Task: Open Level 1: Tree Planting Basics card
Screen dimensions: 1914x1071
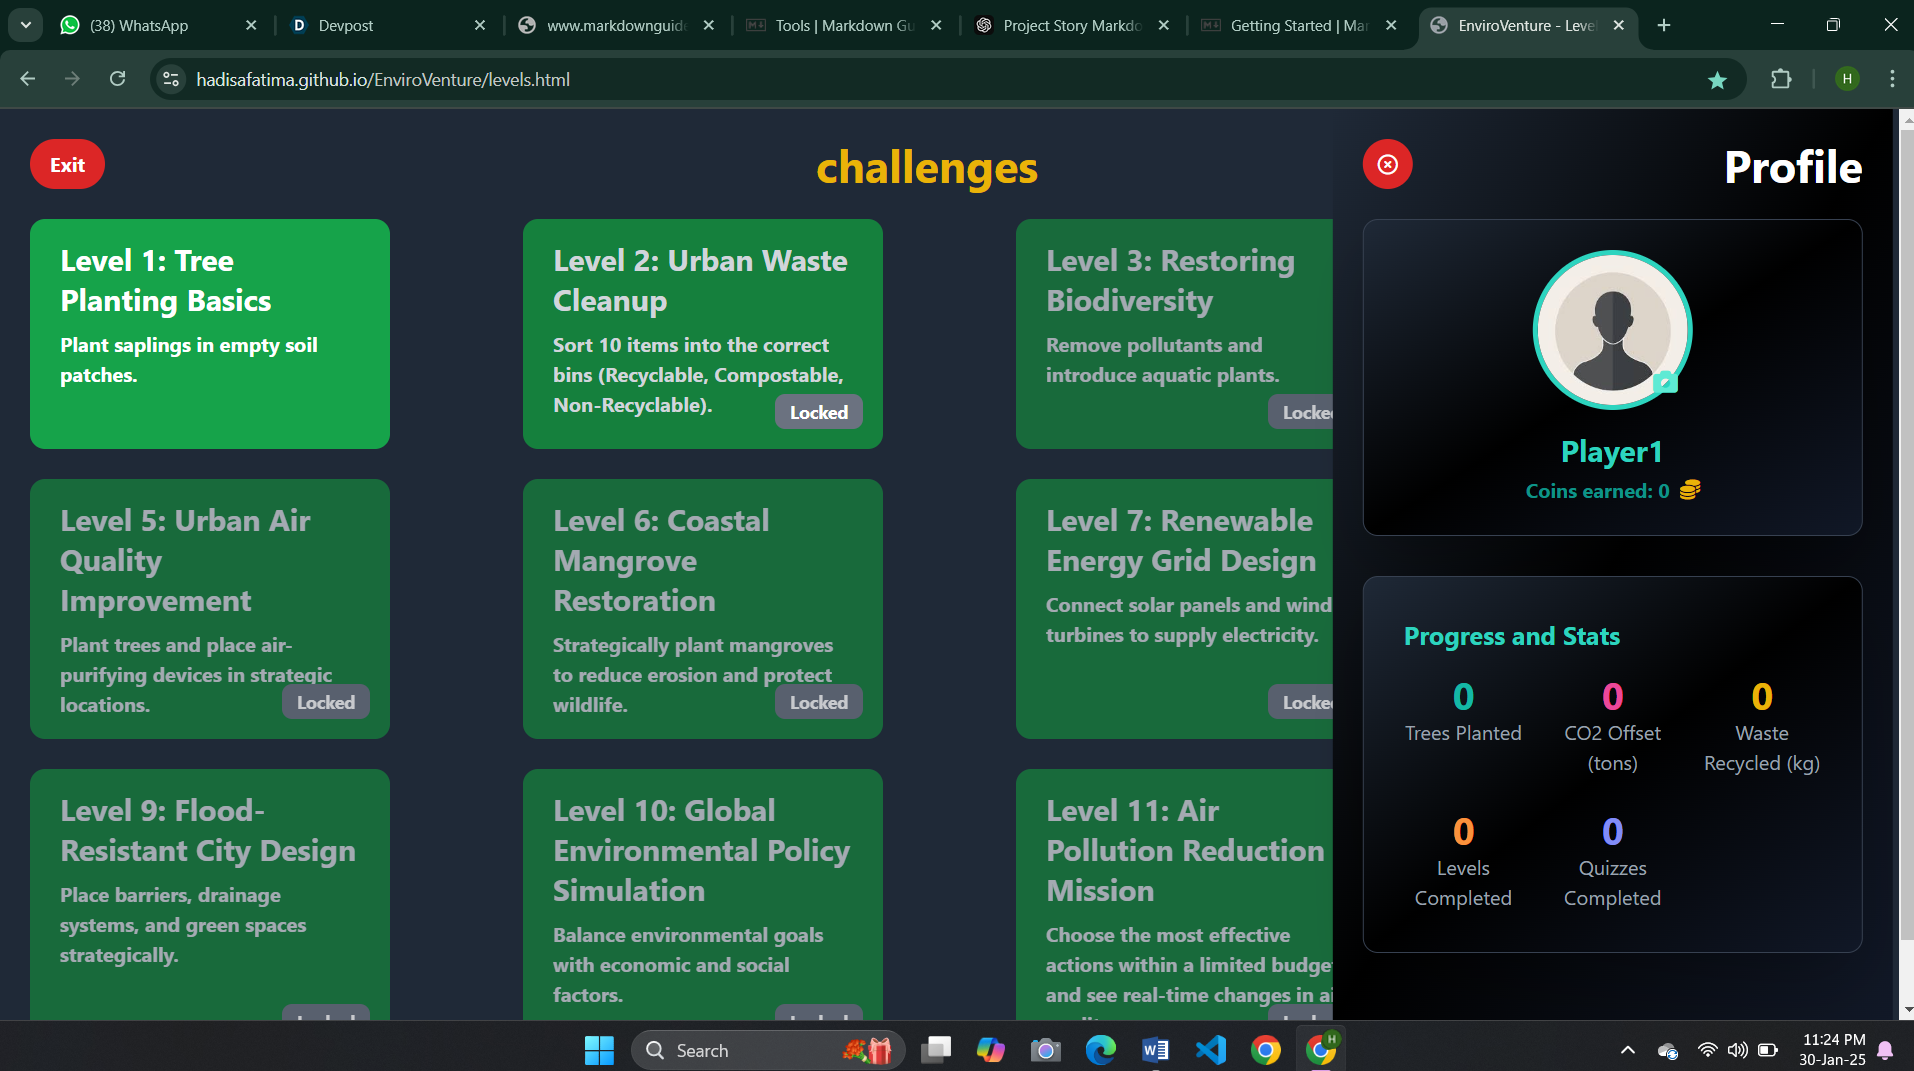Action: (210, 334)
